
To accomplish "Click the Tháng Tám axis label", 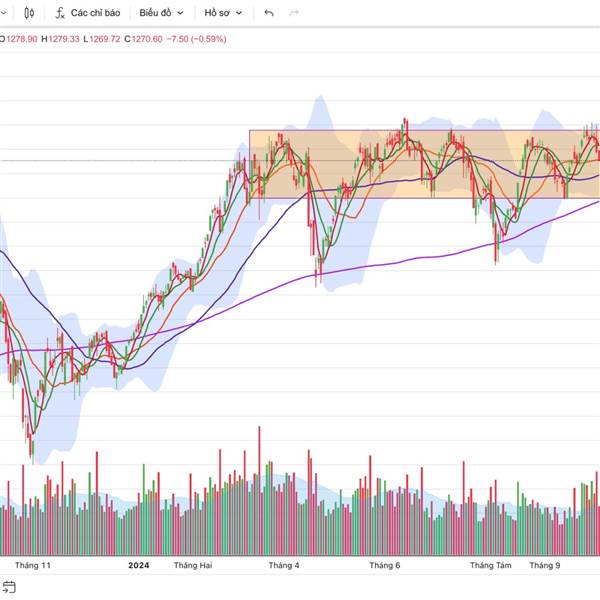I will 491,565.
